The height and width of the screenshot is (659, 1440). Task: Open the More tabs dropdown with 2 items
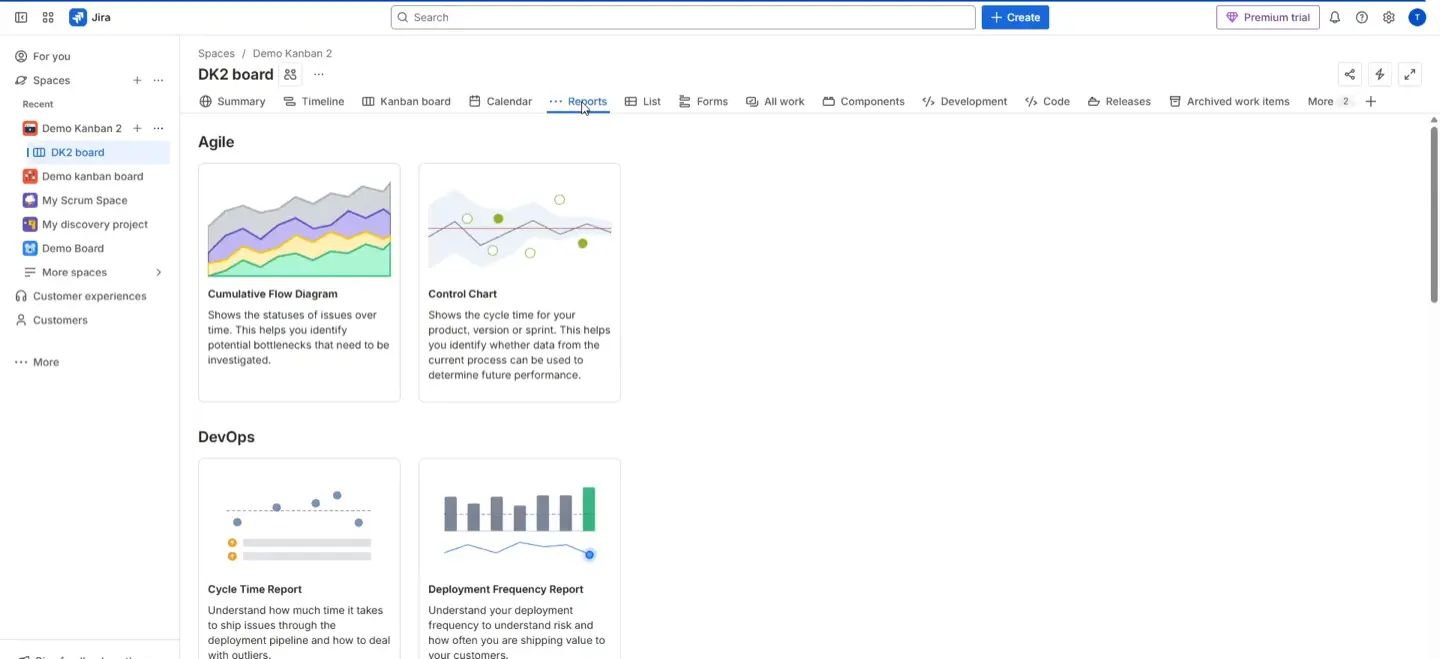1331,101
